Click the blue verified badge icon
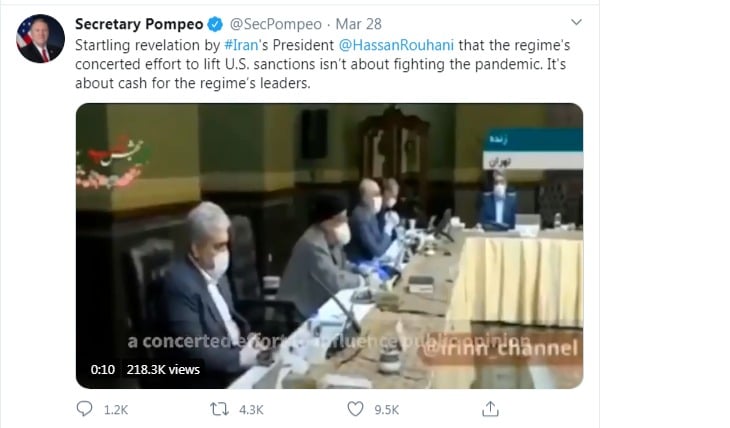 tap(215, 24)
